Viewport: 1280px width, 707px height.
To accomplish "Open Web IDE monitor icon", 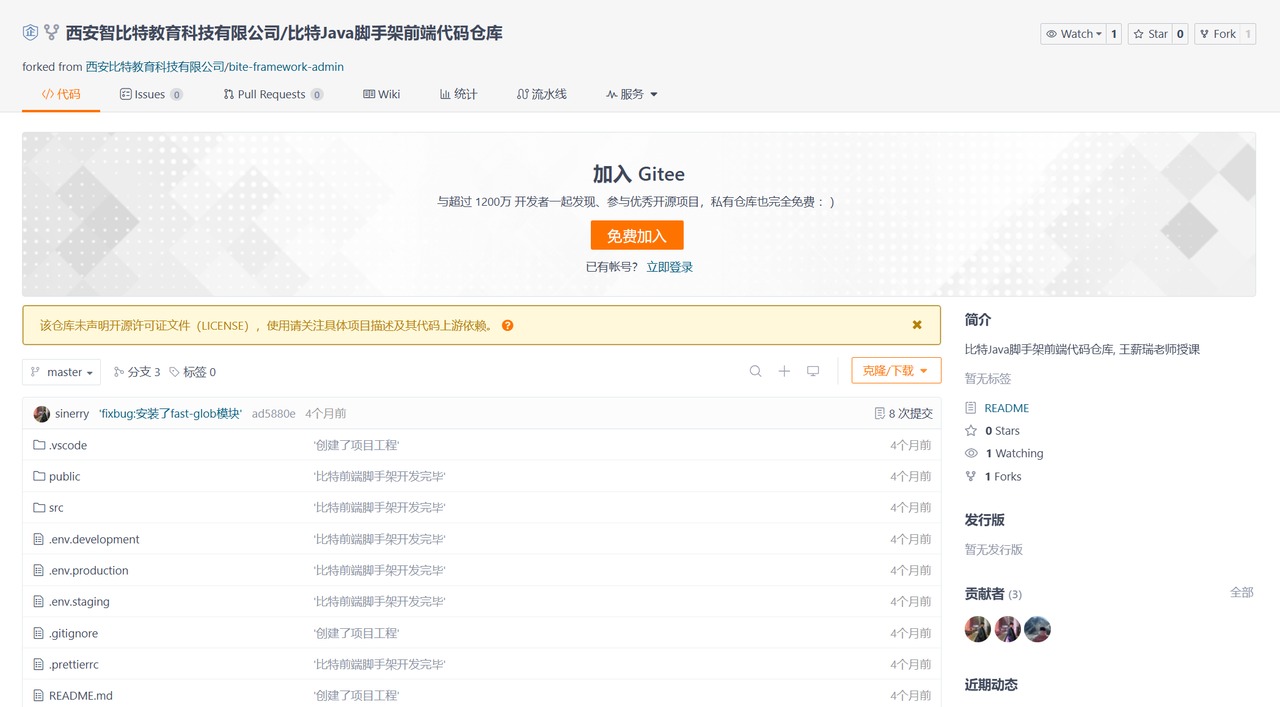I will click(813, 371).
